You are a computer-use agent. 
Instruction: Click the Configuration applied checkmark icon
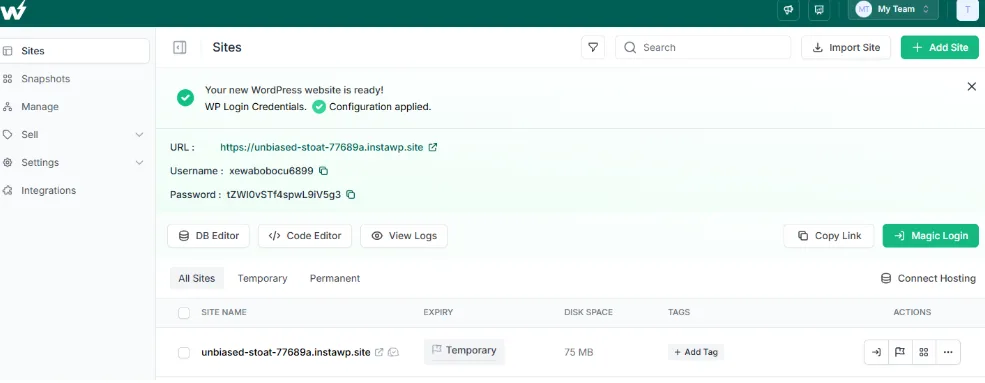tap(319, 107)
